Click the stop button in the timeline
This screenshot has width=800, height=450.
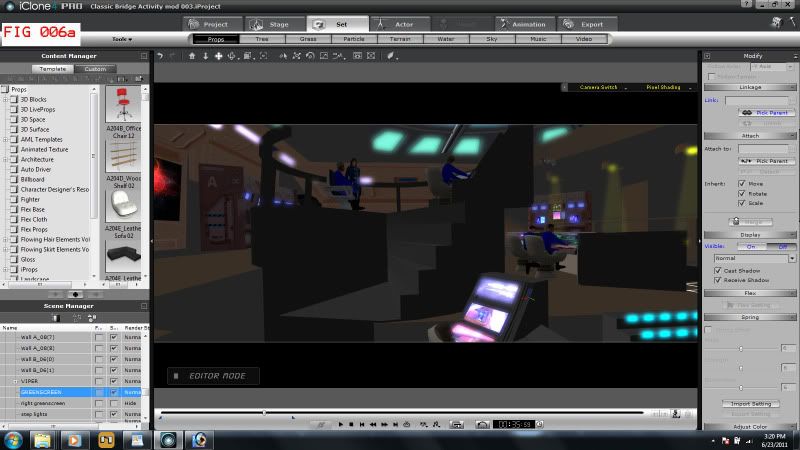351,424
